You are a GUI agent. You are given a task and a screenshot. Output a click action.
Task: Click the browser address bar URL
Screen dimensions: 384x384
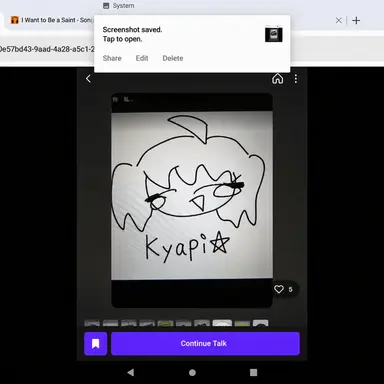coord(47,49)
